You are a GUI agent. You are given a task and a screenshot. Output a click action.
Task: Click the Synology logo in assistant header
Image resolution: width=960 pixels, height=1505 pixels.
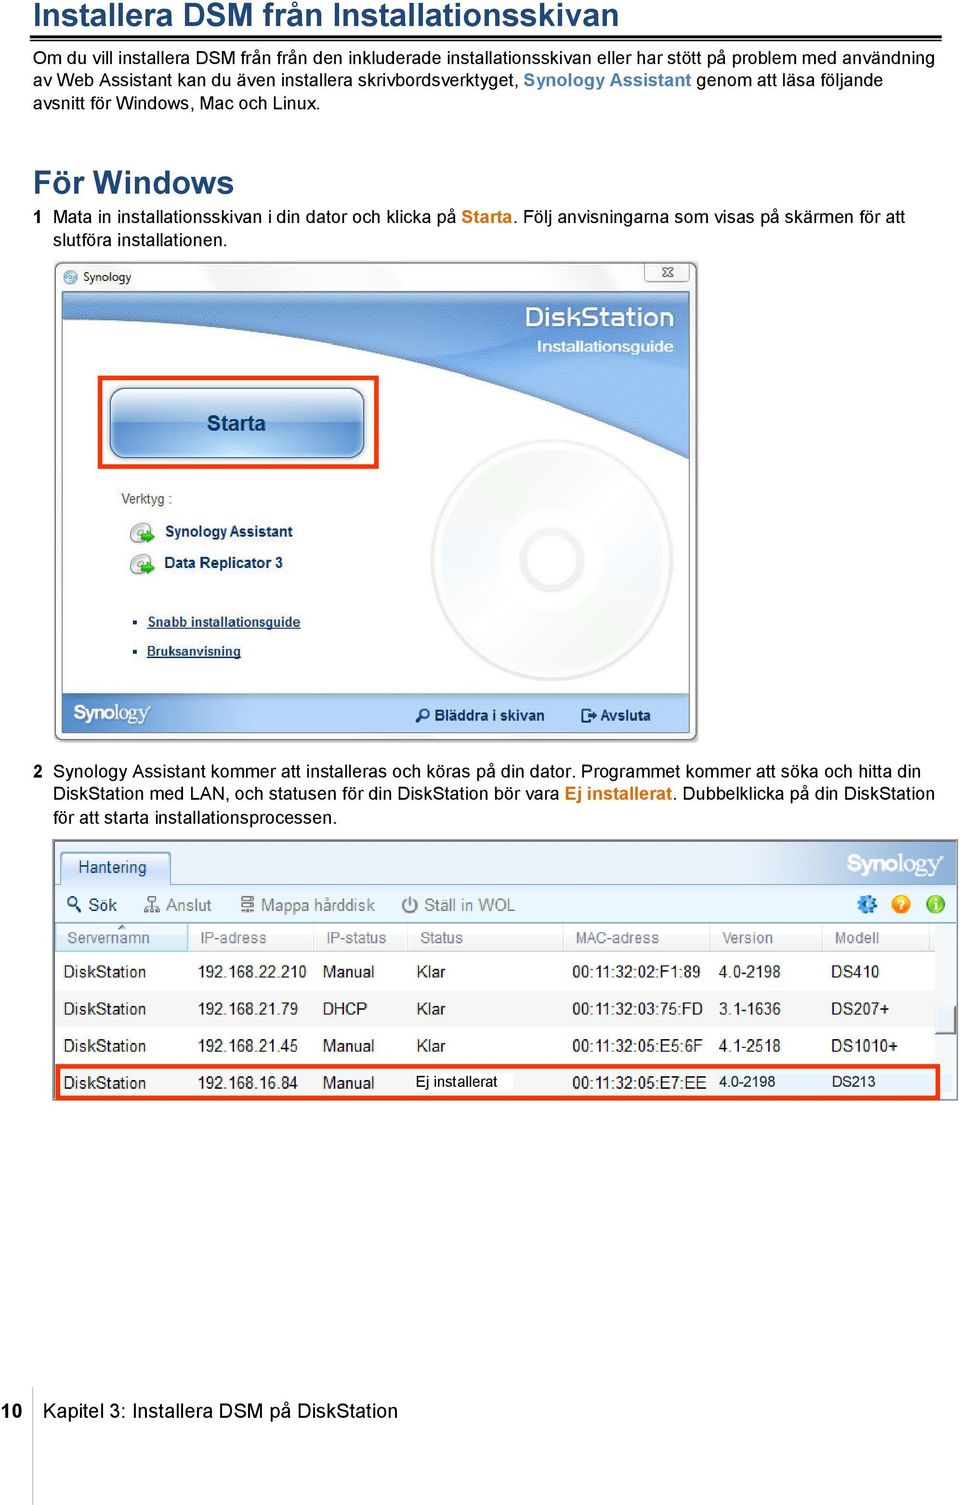894,864
